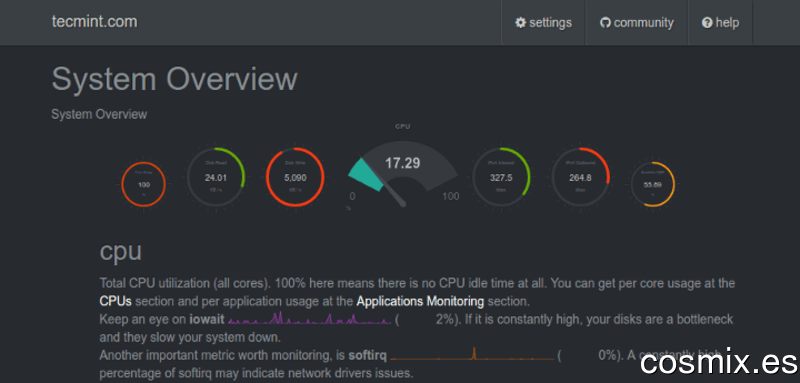The width and height of the screenshot is (800, 383).
Task: Click the System Overview main heading
Action: click(x=174, y=80)
